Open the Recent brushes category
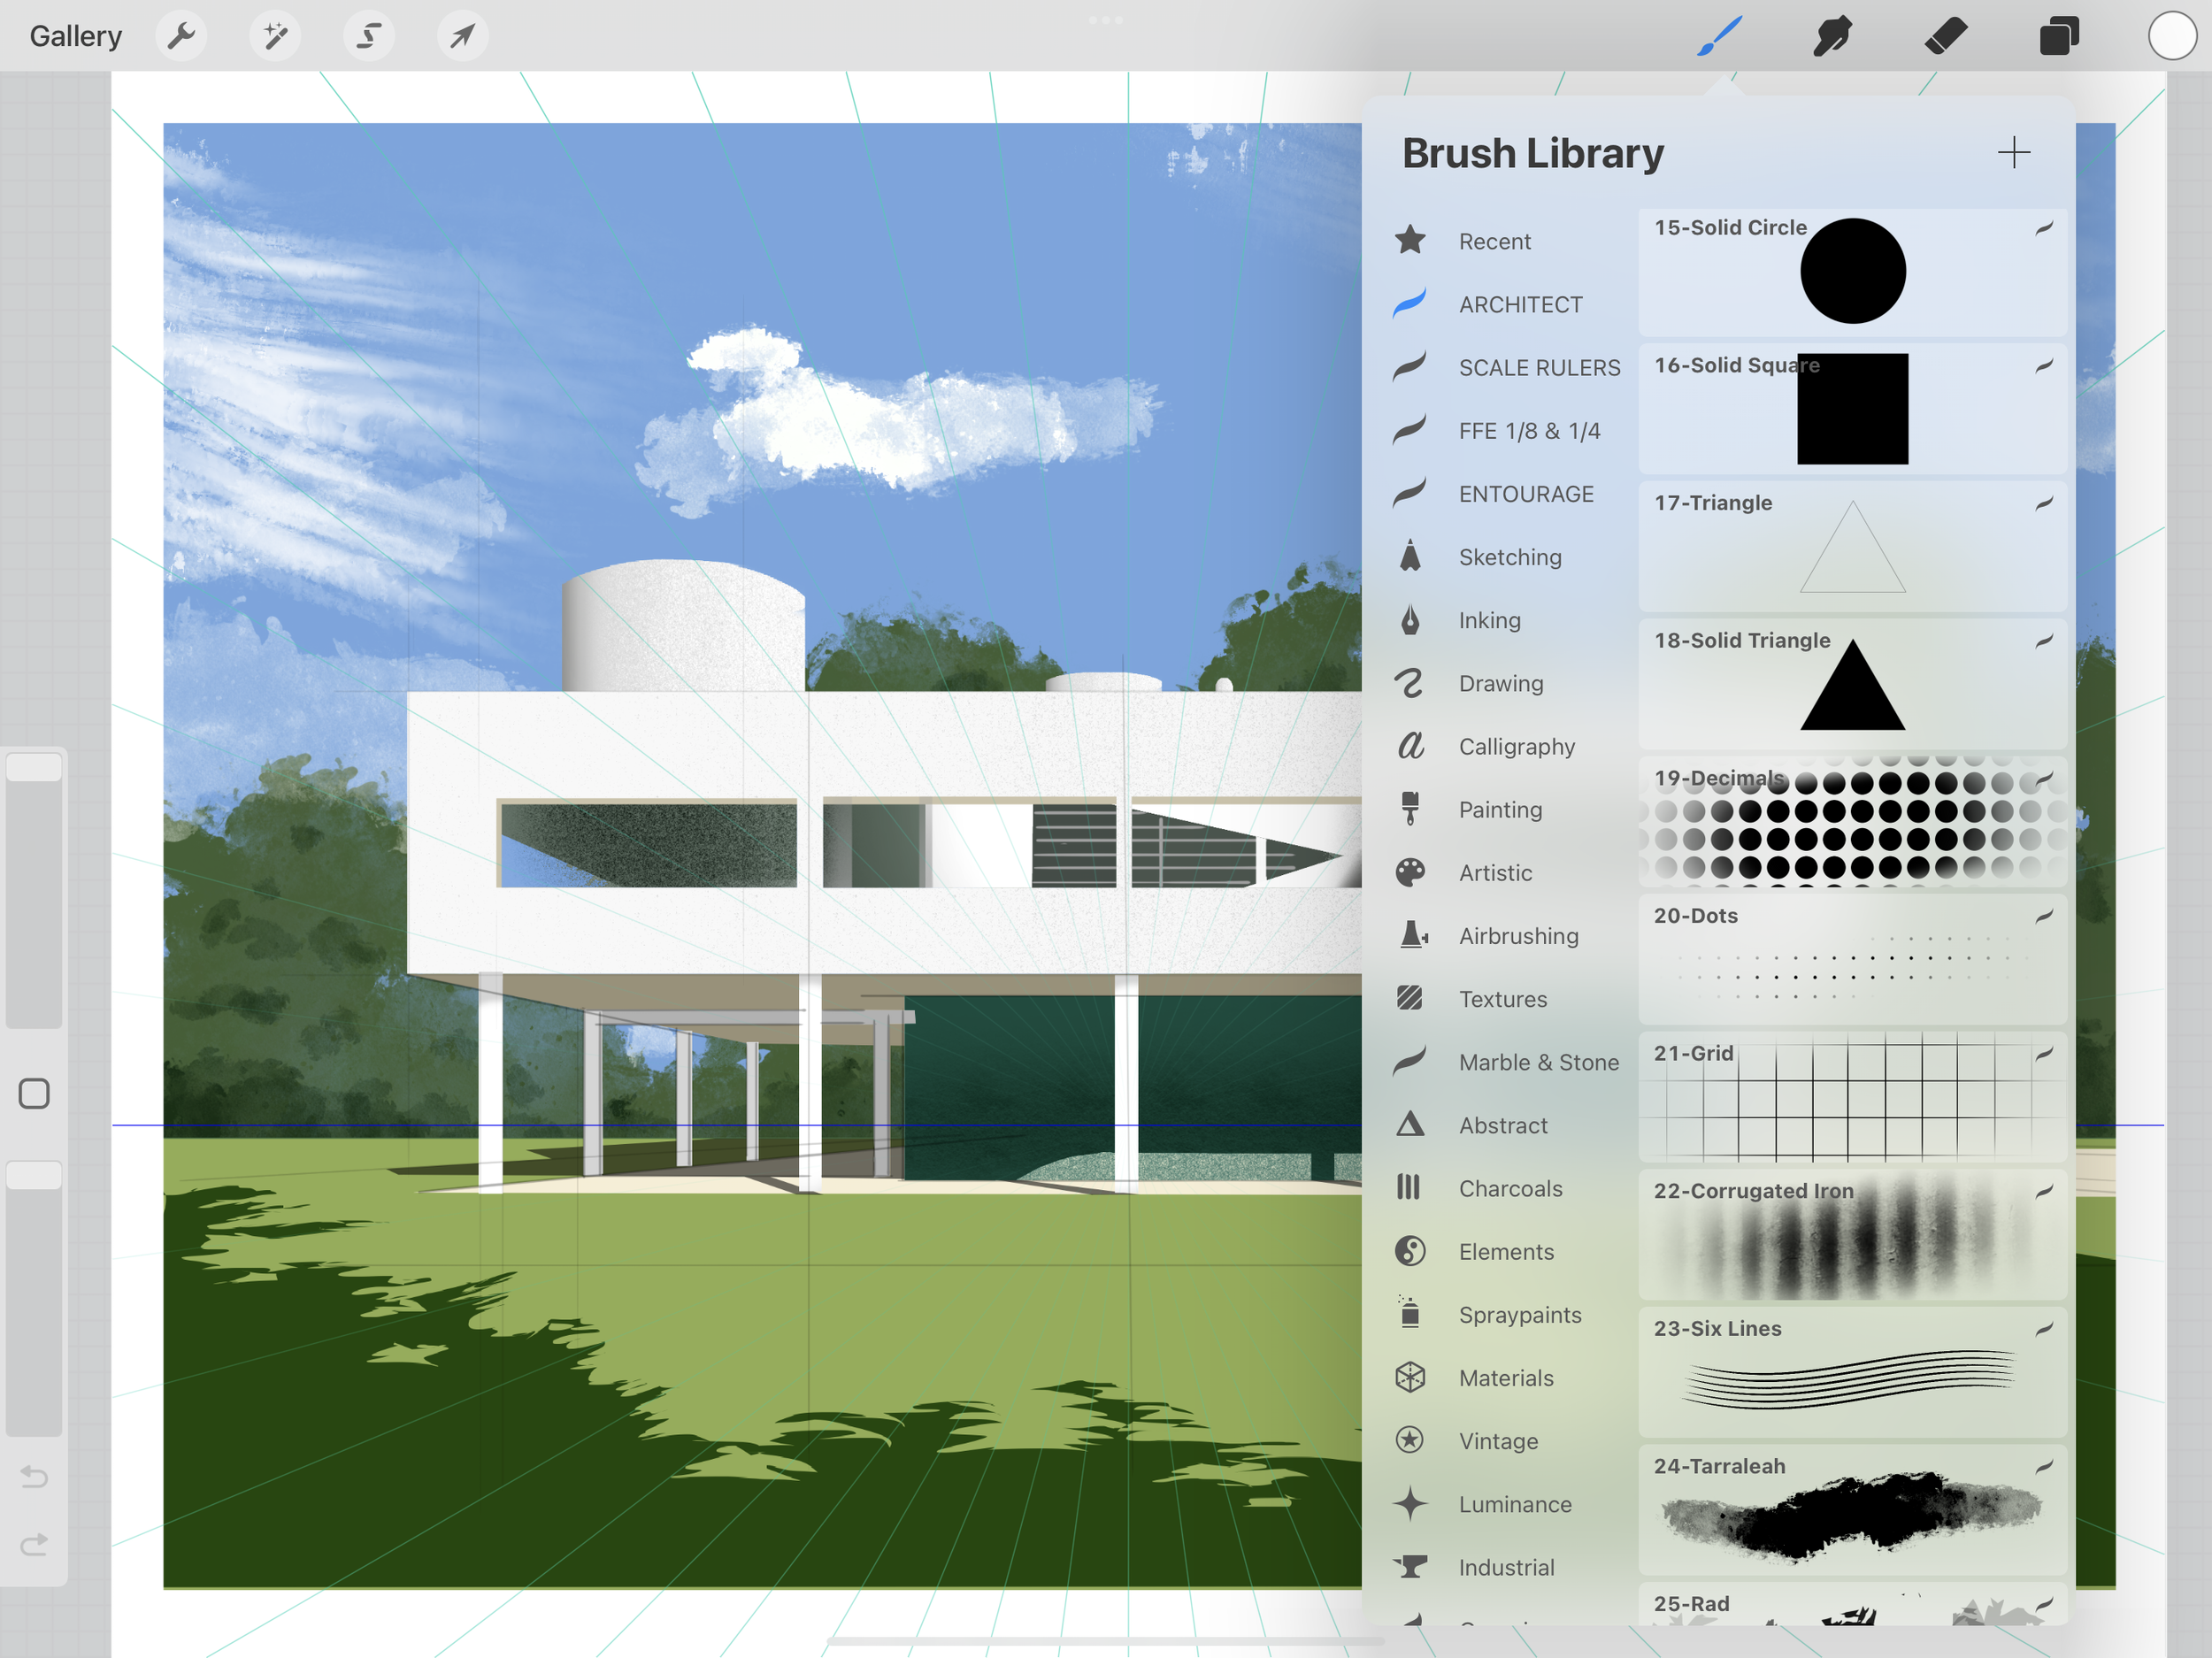2212x1658 pixels. point(1494,241)
